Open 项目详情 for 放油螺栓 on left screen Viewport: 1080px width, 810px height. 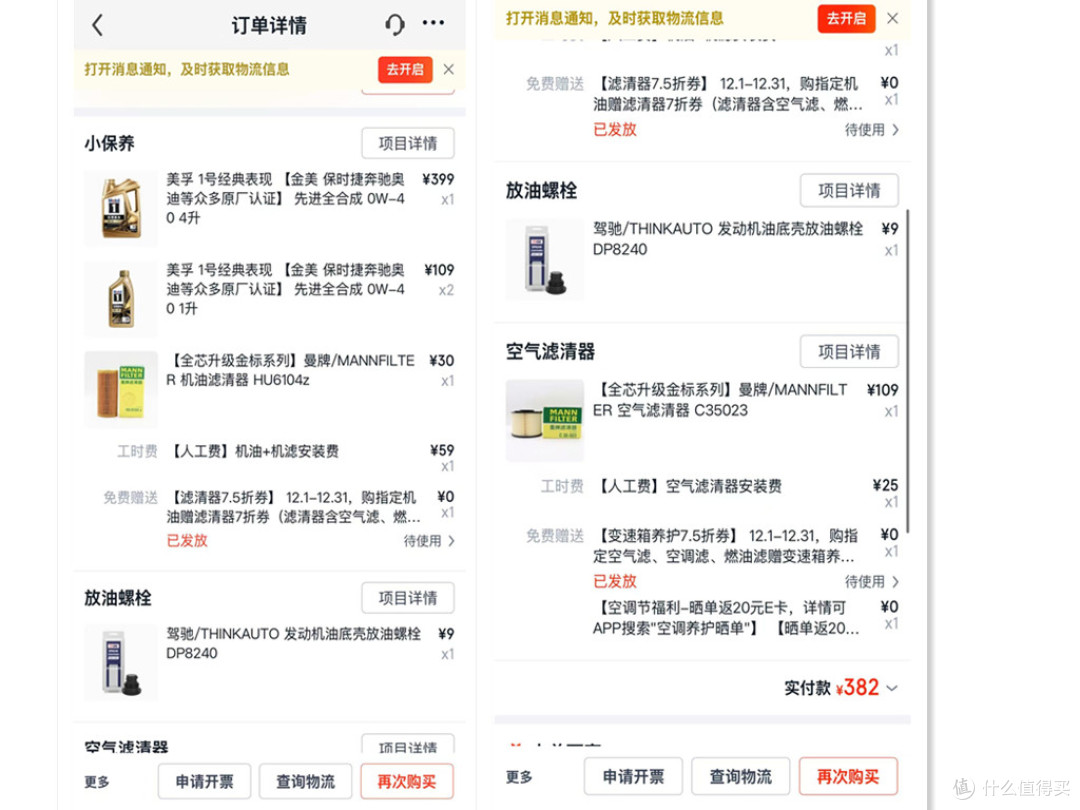pyautogui.click(x=408, y=598)
